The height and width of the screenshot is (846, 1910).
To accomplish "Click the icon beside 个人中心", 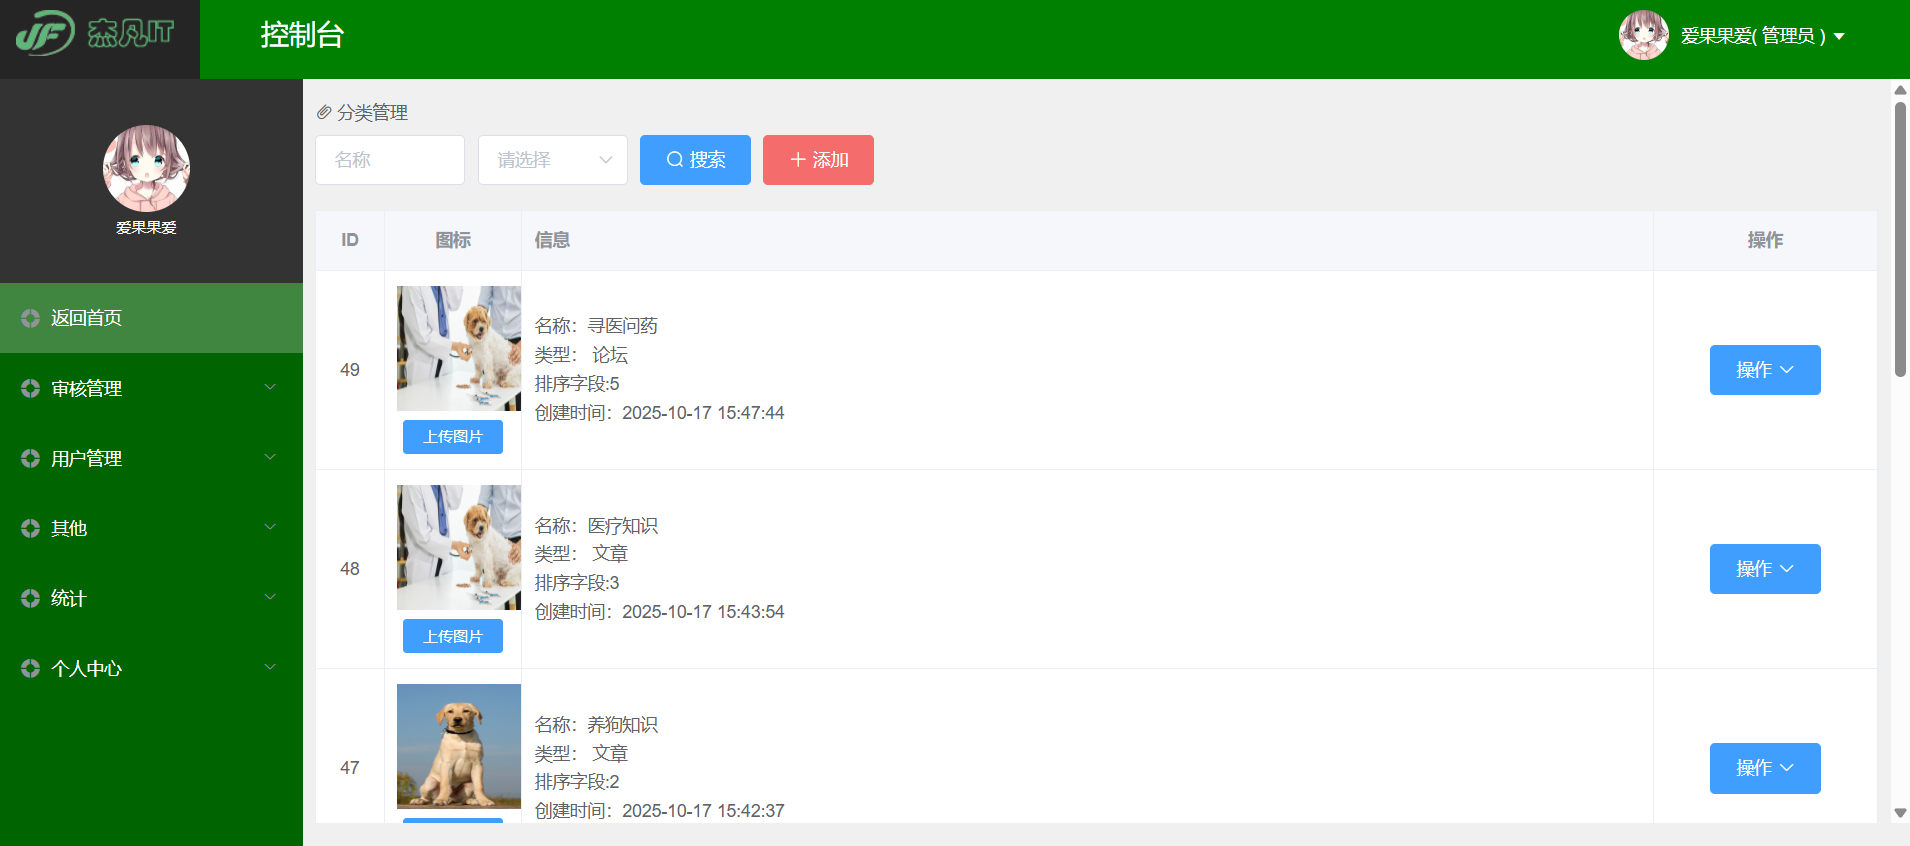I will coord(30,668).
